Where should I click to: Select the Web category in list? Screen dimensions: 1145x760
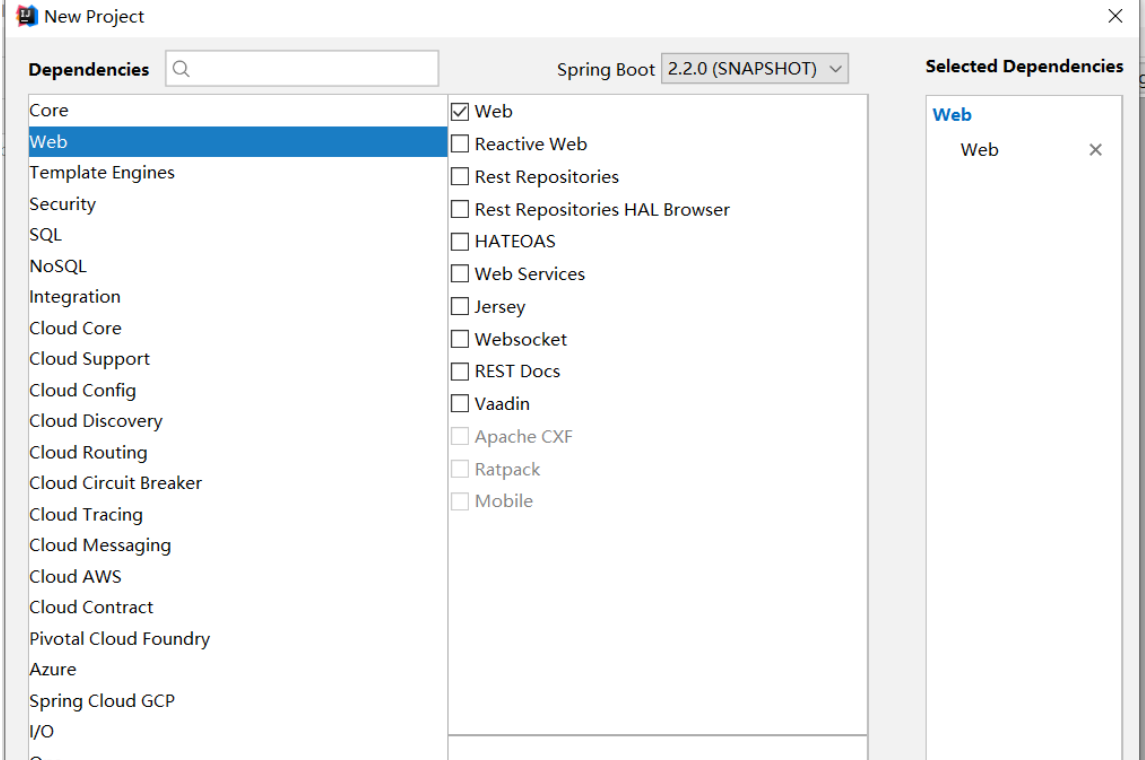(x=238, y=142)
